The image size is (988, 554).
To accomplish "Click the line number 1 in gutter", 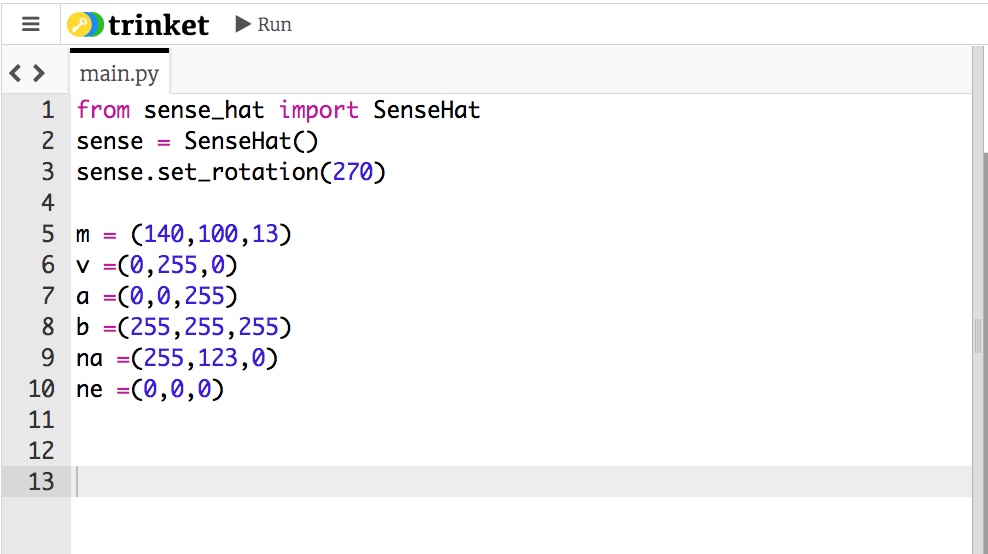I will 47,110.
